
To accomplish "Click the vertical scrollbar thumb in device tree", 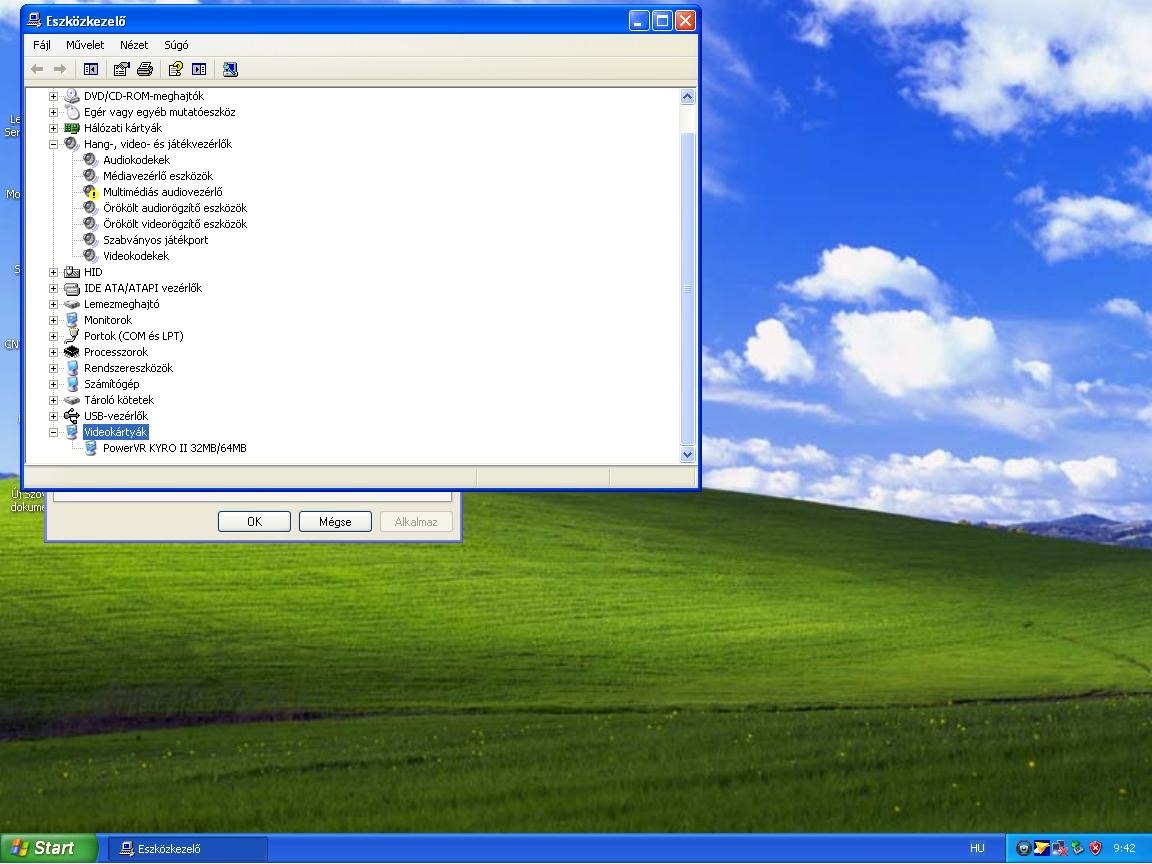I will click(688, 288).
